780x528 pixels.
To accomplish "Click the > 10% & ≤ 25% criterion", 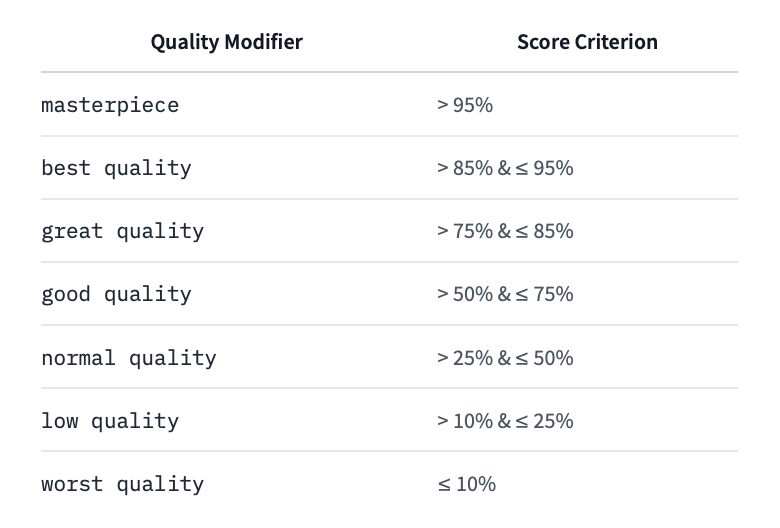I will (x=505, y=421).
